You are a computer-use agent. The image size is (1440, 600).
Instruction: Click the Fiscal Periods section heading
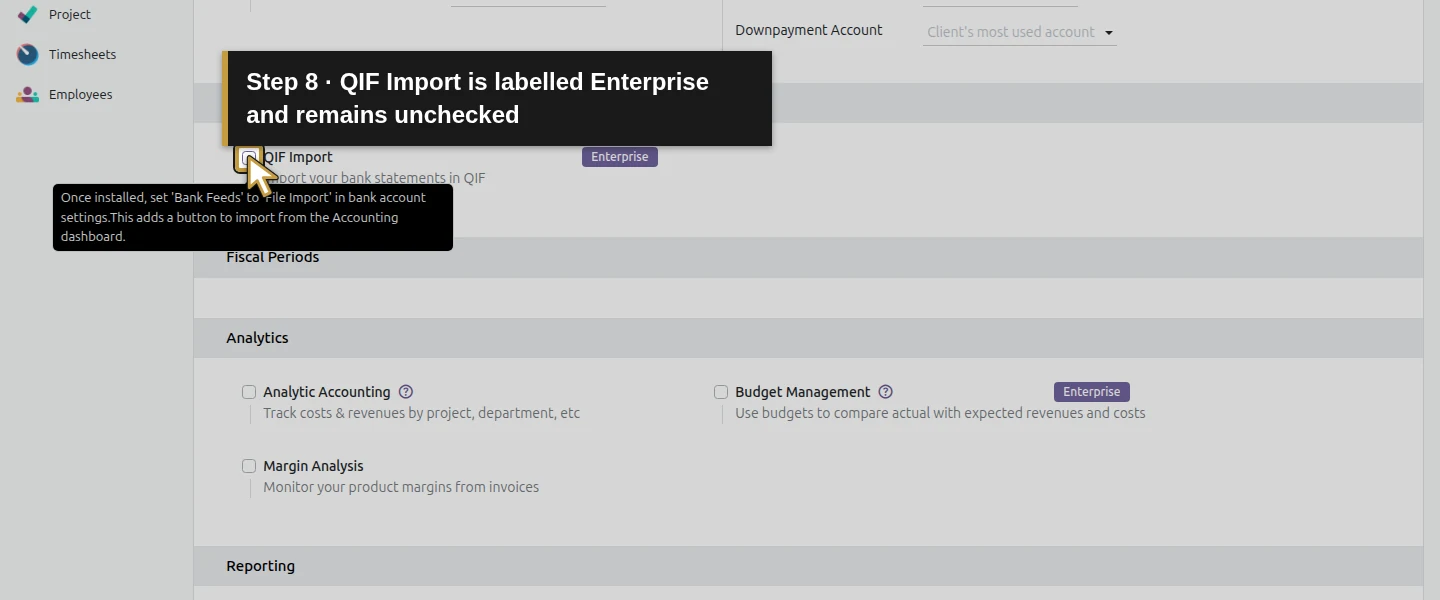coord(273,257)
